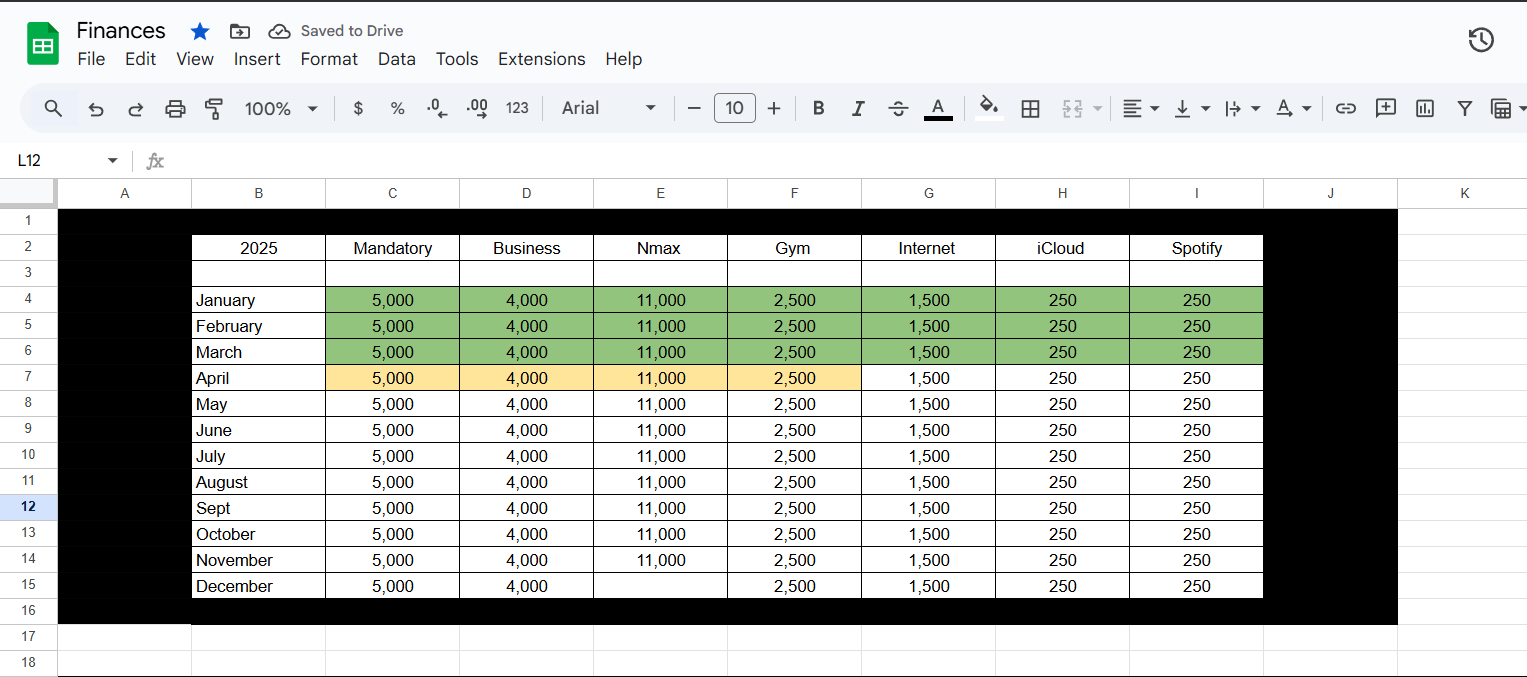Select column C header
Screen dimensions: 1527x677
click(x=392, y=193)
